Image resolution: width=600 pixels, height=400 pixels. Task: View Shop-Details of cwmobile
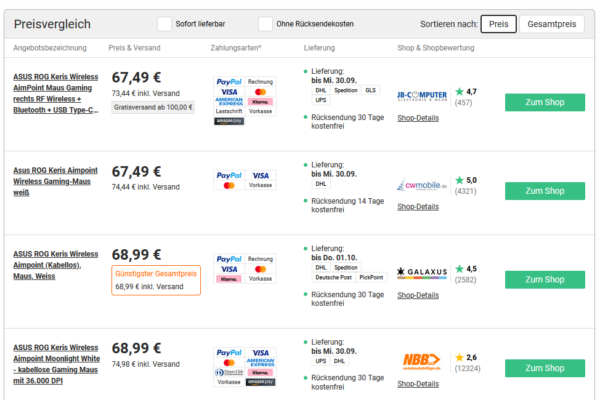click(x=418, y=207)
